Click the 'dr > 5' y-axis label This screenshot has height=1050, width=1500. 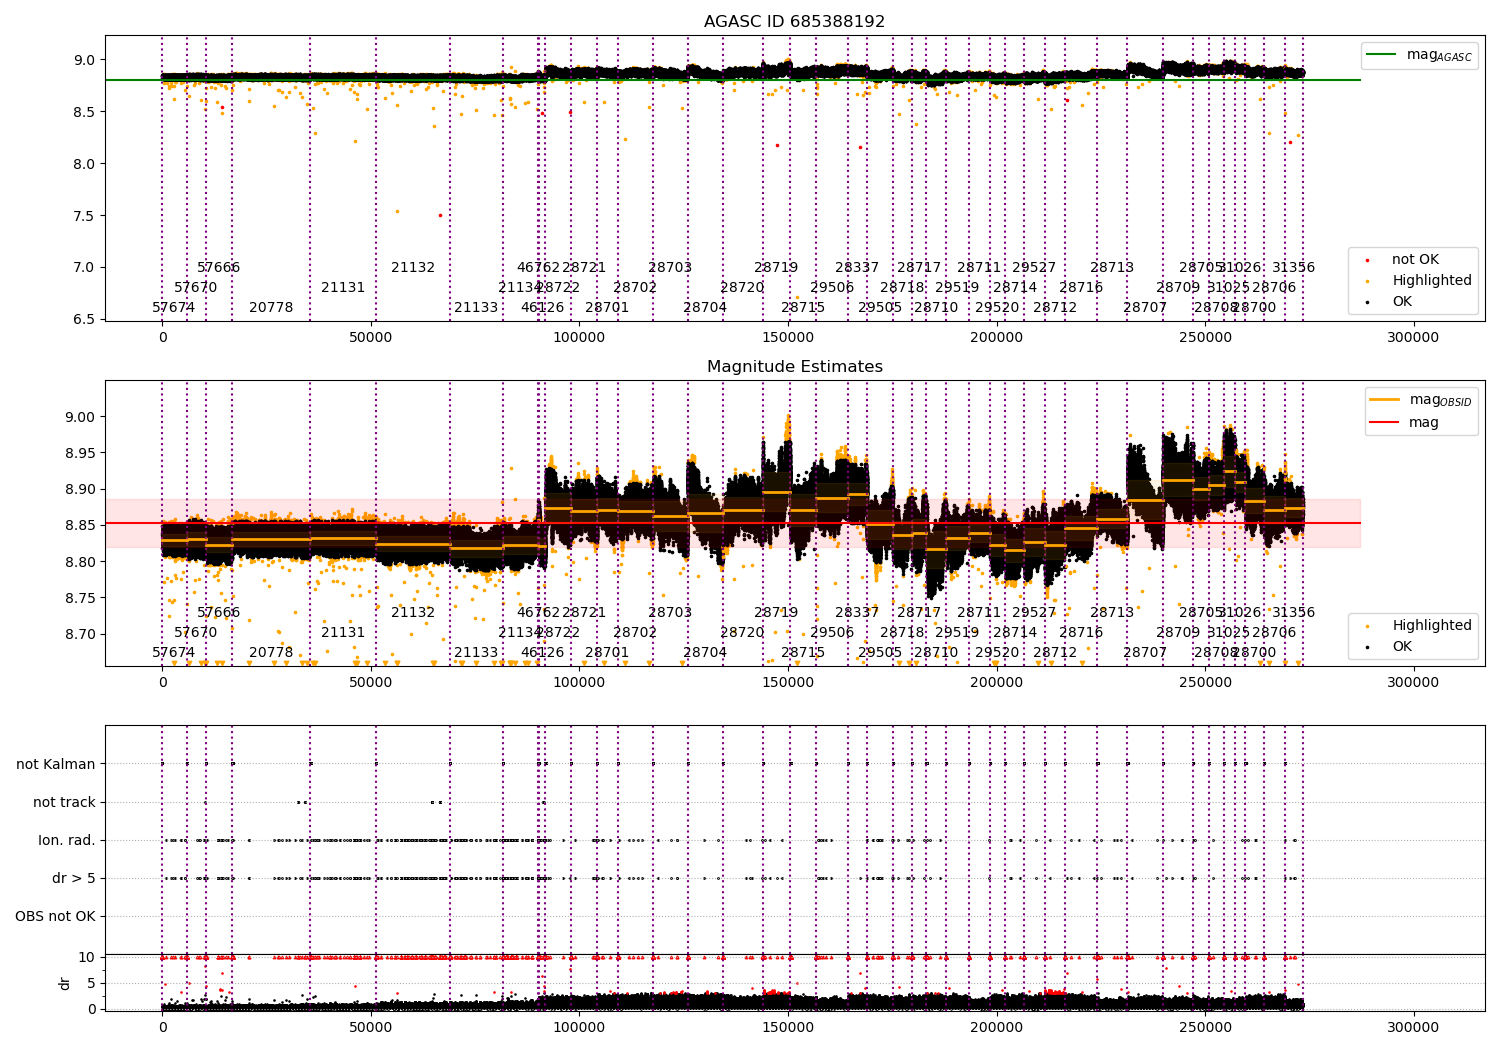[74, 879]
